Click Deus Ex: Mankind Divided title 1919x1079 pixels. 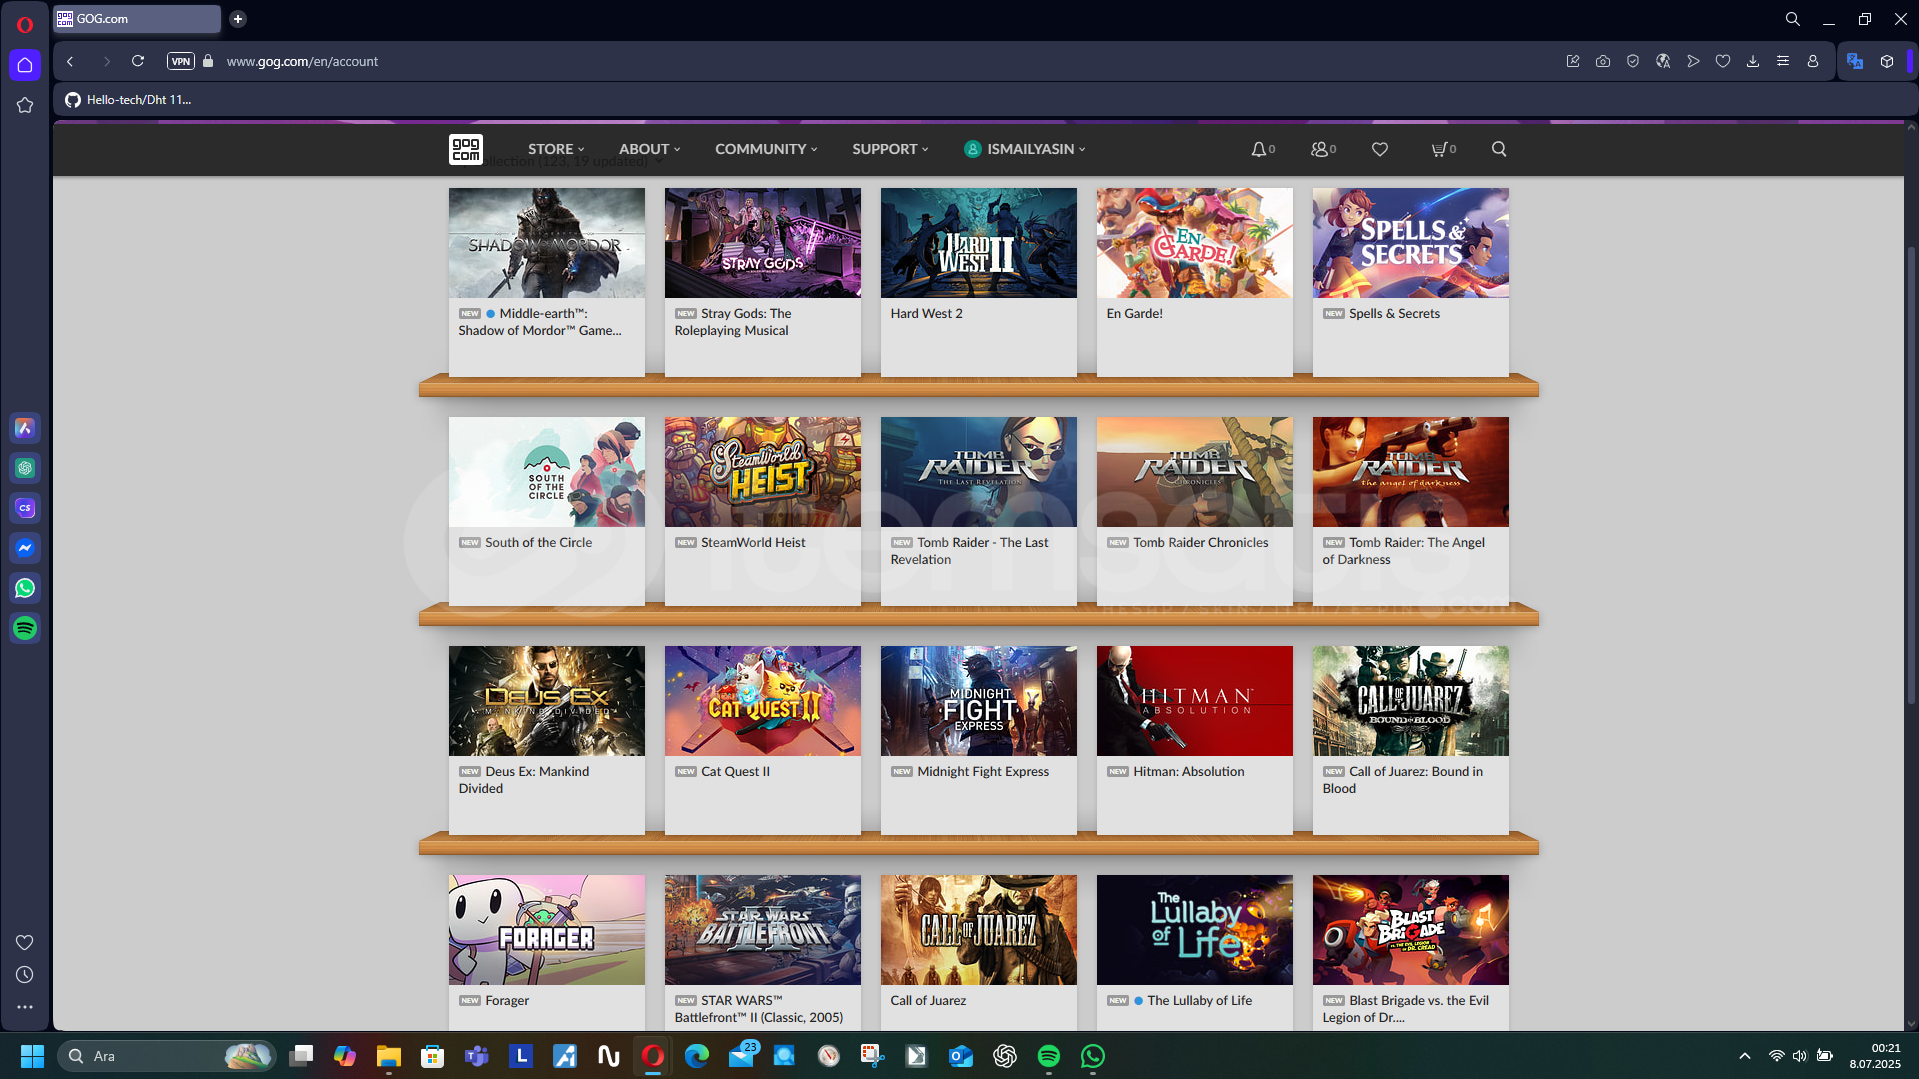pos(524,780)
